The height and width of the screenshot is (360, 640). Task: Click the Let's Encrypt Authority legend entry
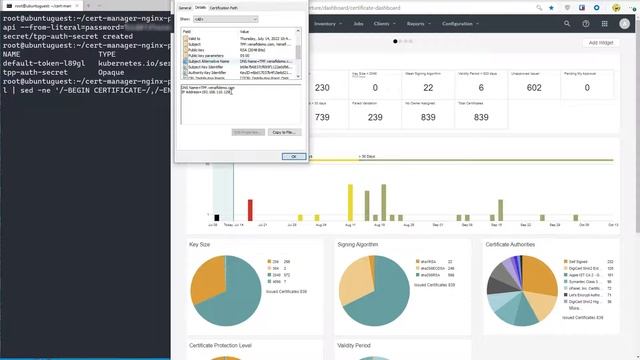pyautogui.click(x=588, y=295)
